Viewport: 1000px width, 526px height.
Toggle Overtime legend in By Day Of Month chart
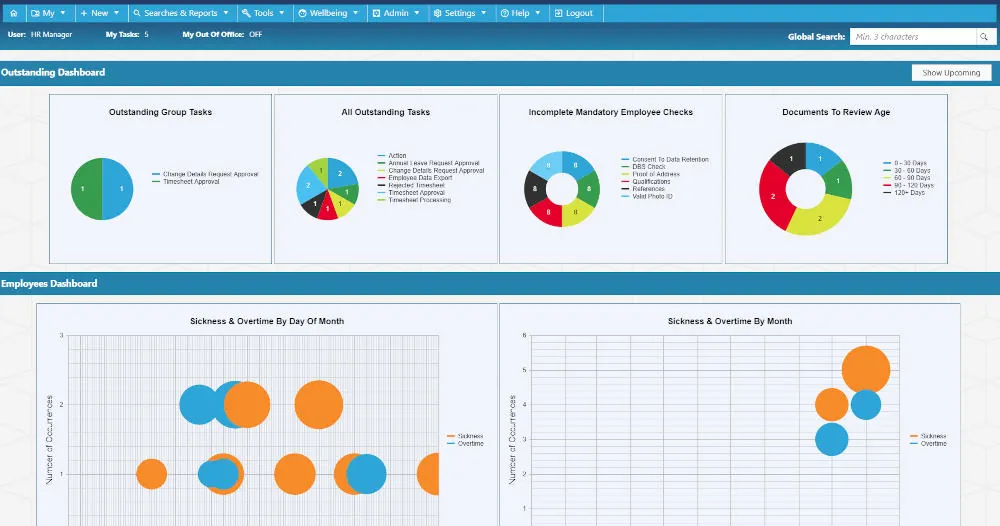(465, 444)
